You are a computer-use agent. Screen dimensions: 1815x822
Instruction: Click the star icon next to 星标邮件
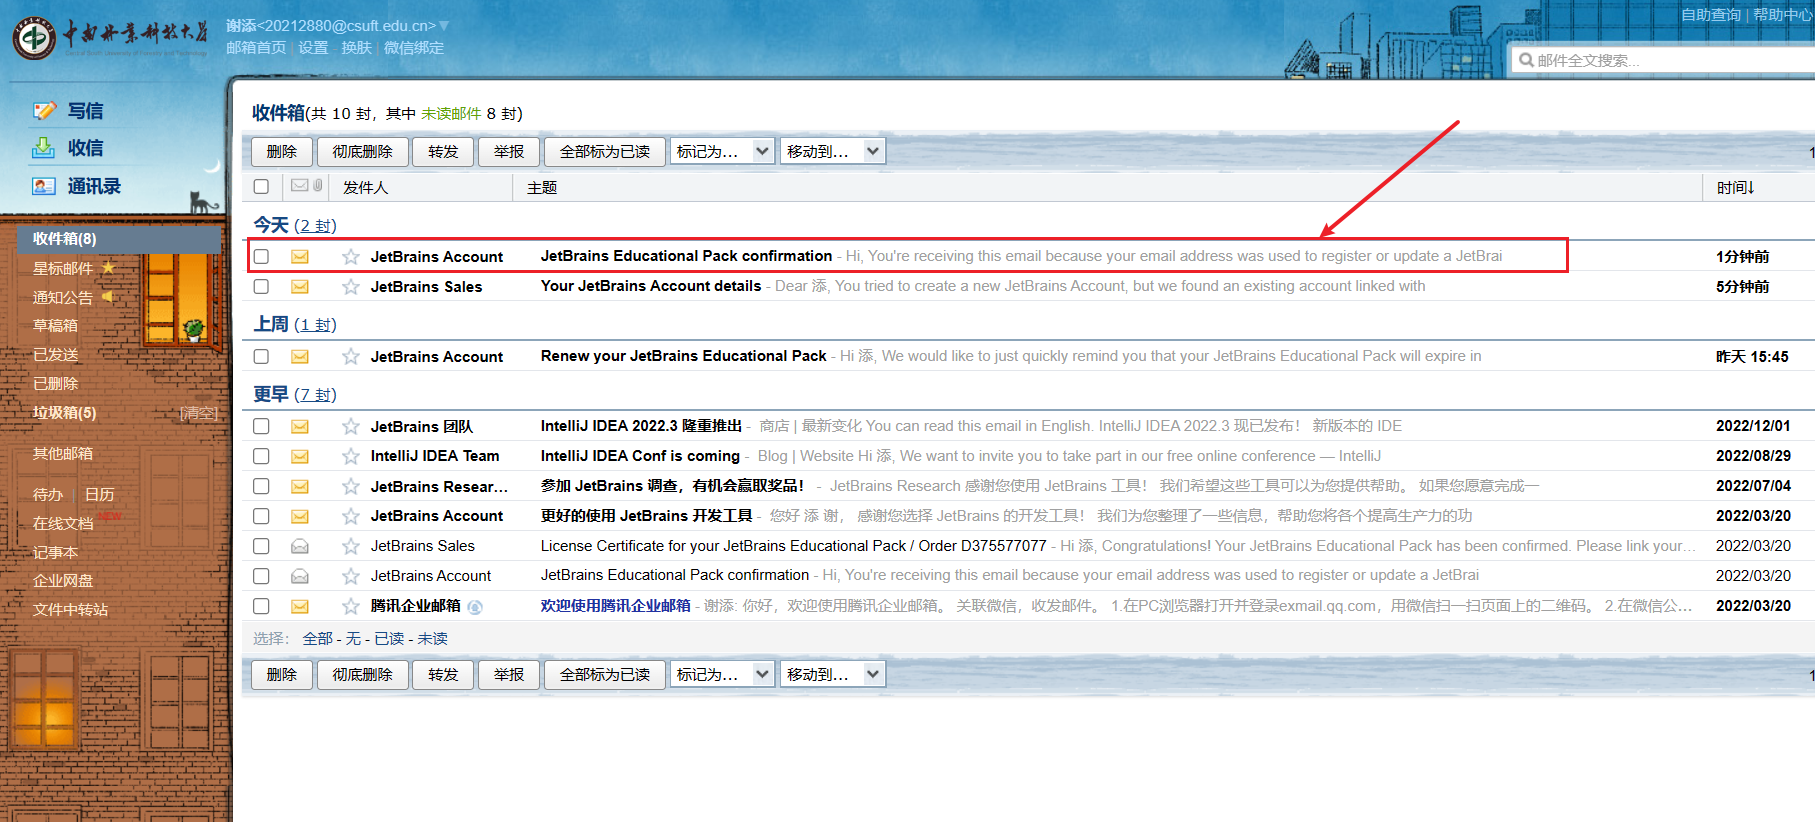(x=109, y=268)
